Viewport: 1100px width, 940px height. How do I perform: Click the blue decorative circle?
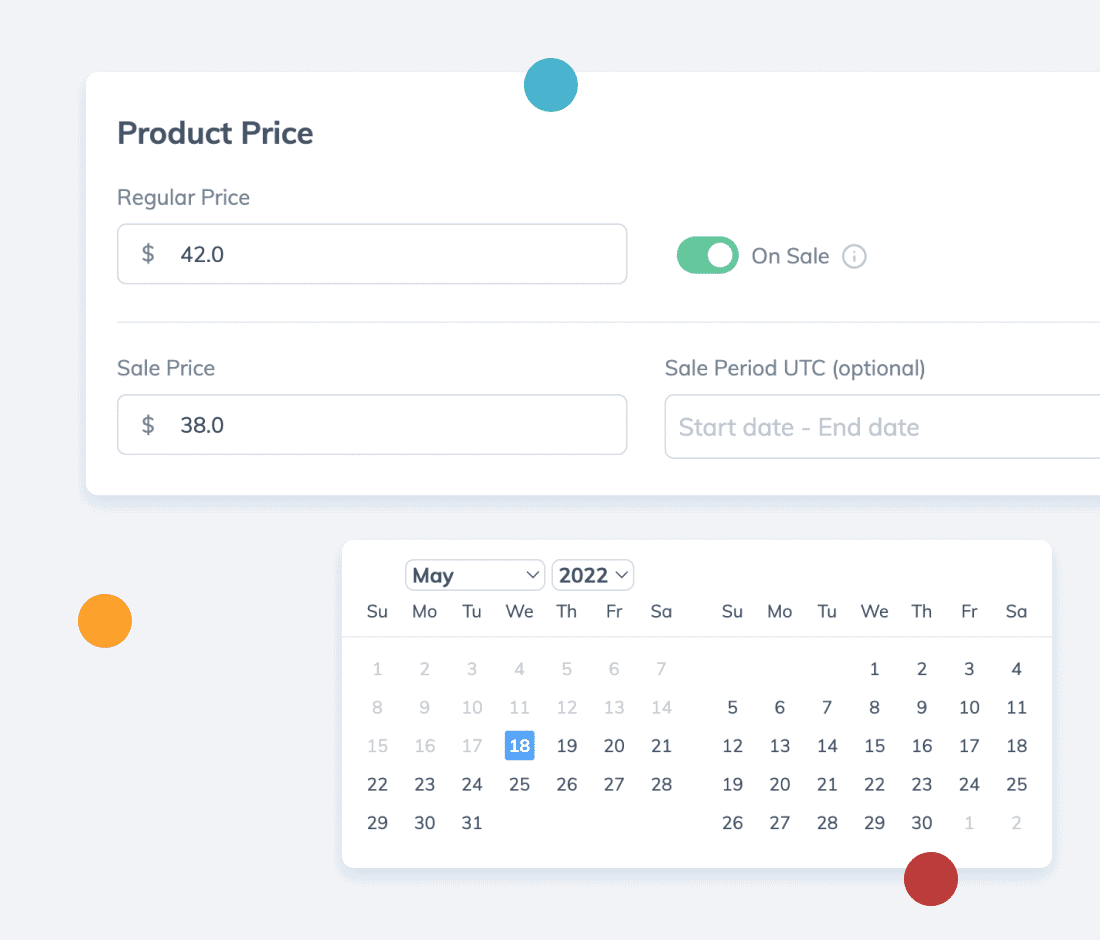tap(551, 85)
